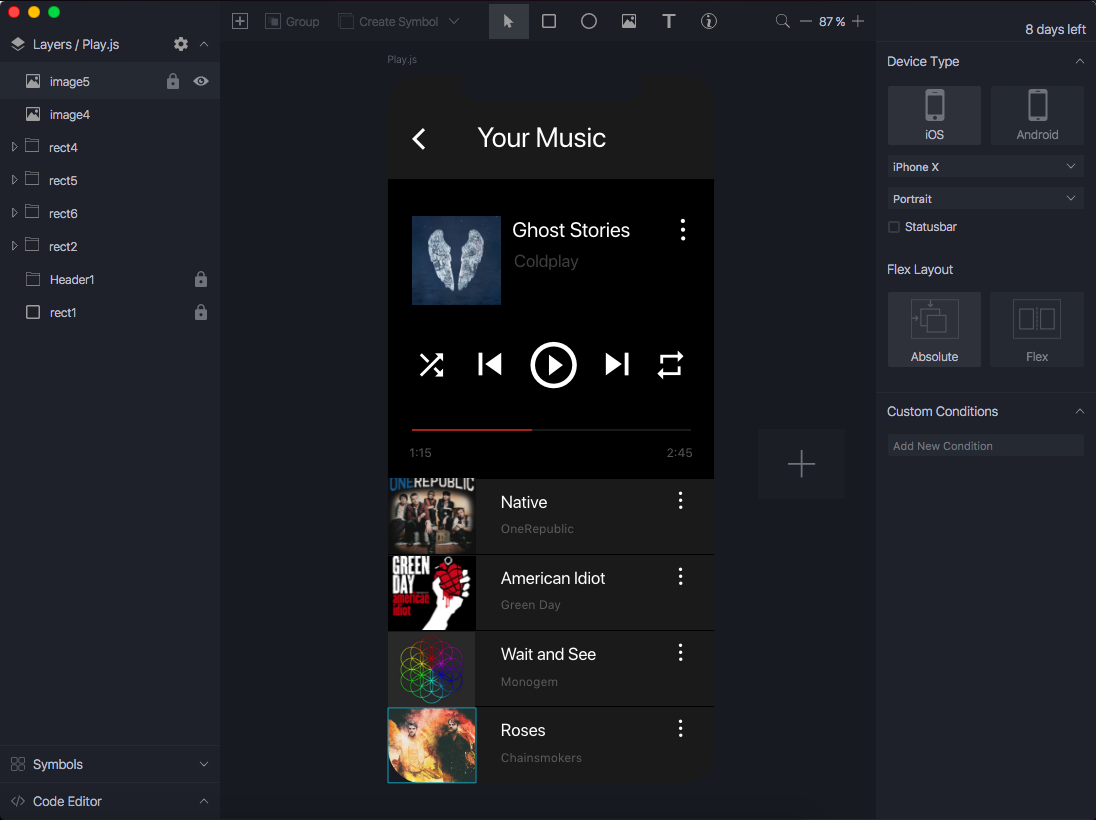Image resolution: width=1096 pixels, height=820 pixels.
Task: Select the pointer selection tool
Action: (x=508, y=21)
